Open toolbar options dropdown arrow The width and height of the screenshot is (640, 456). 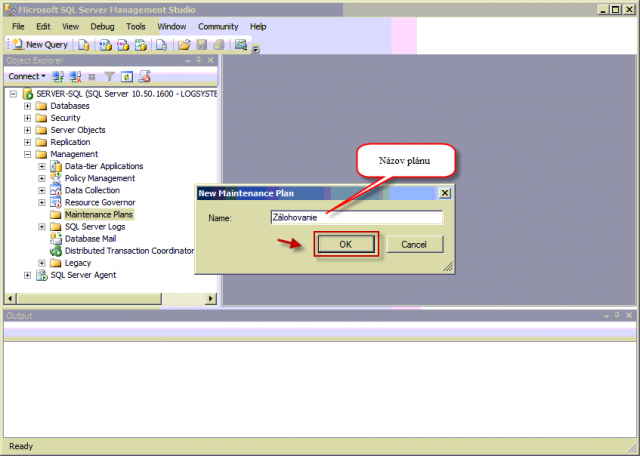coord(256,49)
